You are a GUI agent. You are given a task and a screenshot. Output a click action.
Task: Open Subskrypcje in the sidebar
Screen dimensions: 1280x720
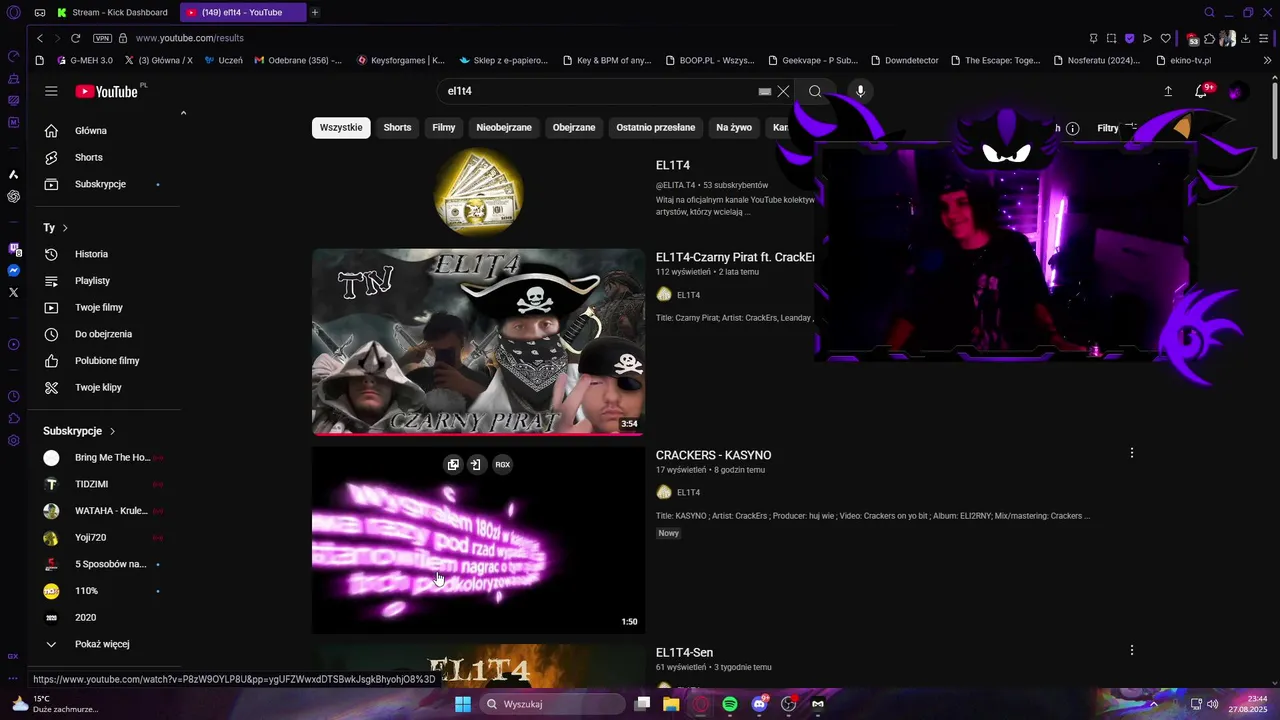pyautogui.click(x=104, y=184)
